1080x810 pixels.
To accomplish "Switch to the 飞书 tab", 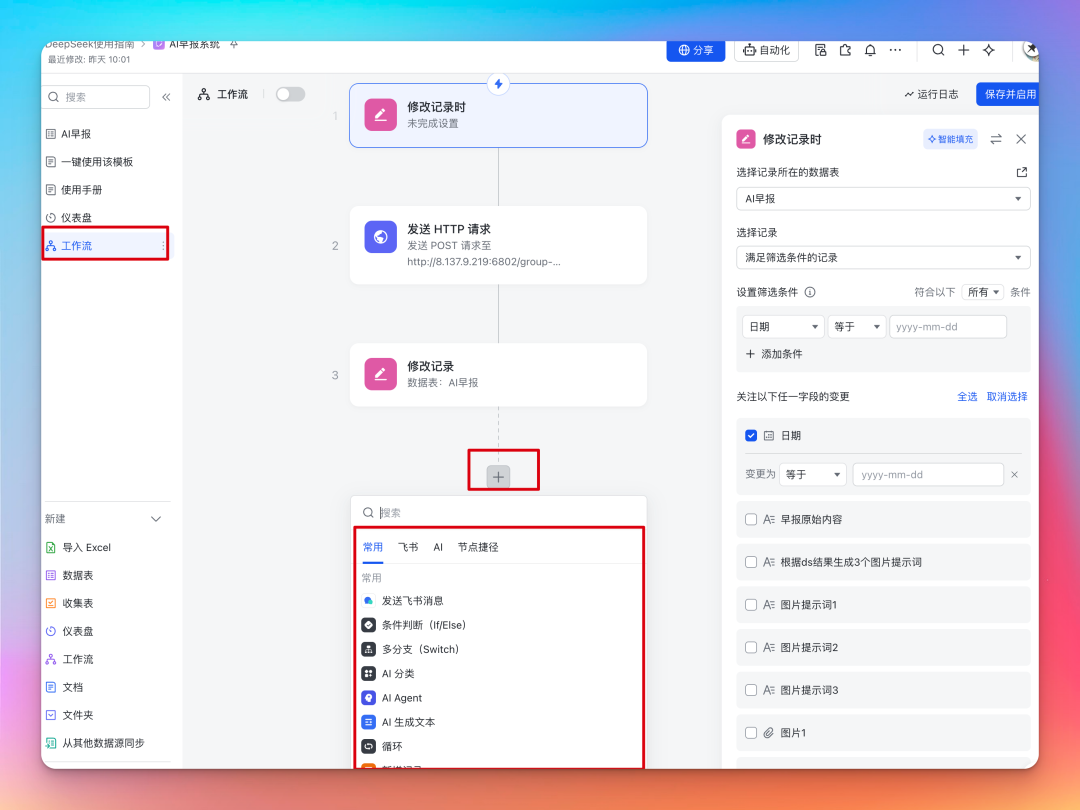I will click(x=408, y=547).
